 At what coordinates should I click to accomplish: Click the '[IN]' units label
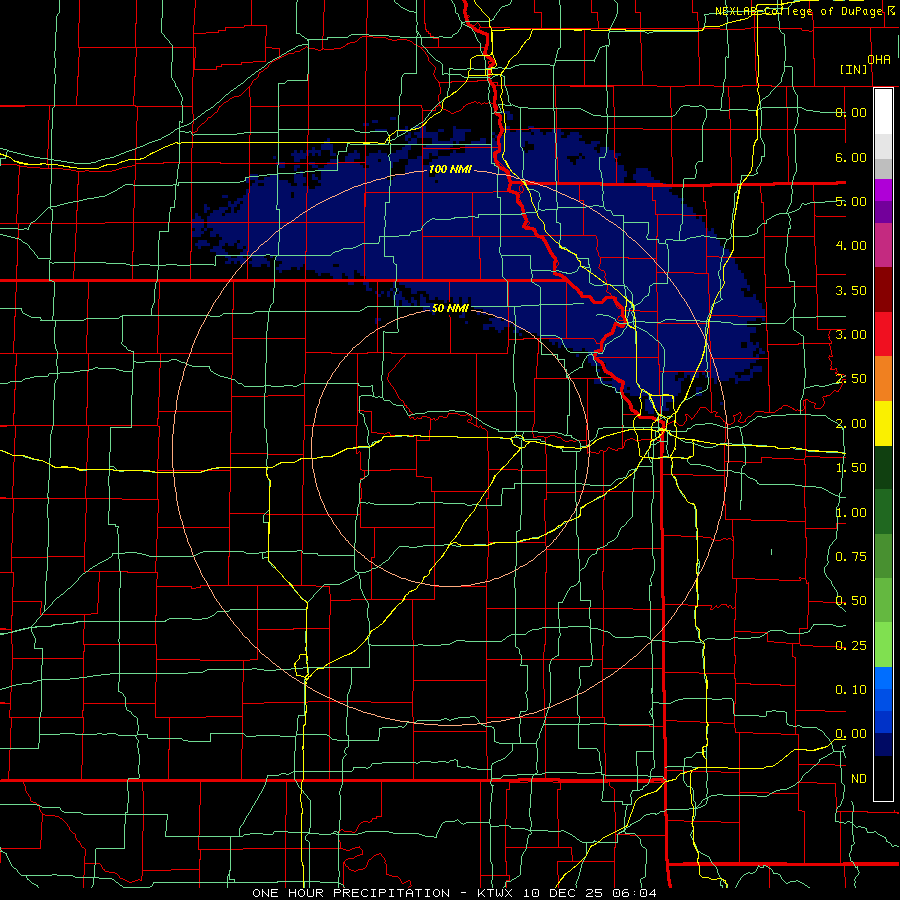tap(854, 69)
